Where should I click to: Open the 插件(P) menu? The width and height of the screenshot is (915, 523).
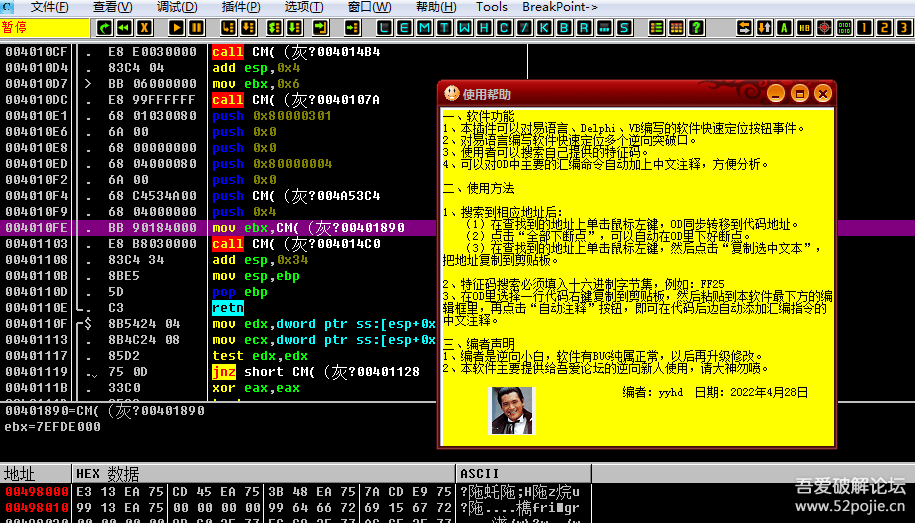click(240, 7)
